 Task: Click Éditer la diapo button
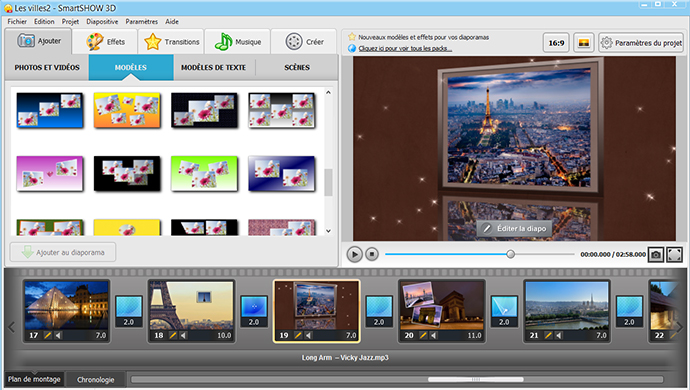(x=514, y=228)
